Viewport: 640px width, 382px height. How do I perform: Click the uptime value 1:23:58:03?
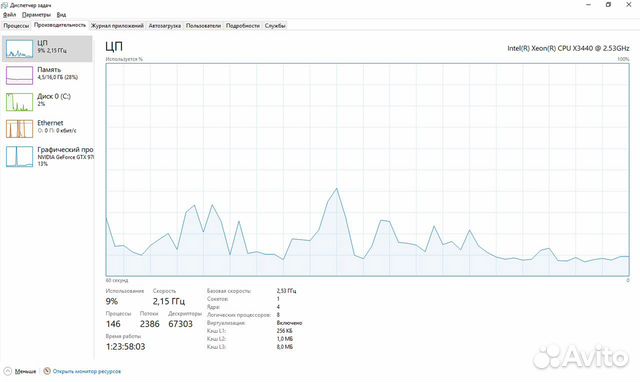125,346
